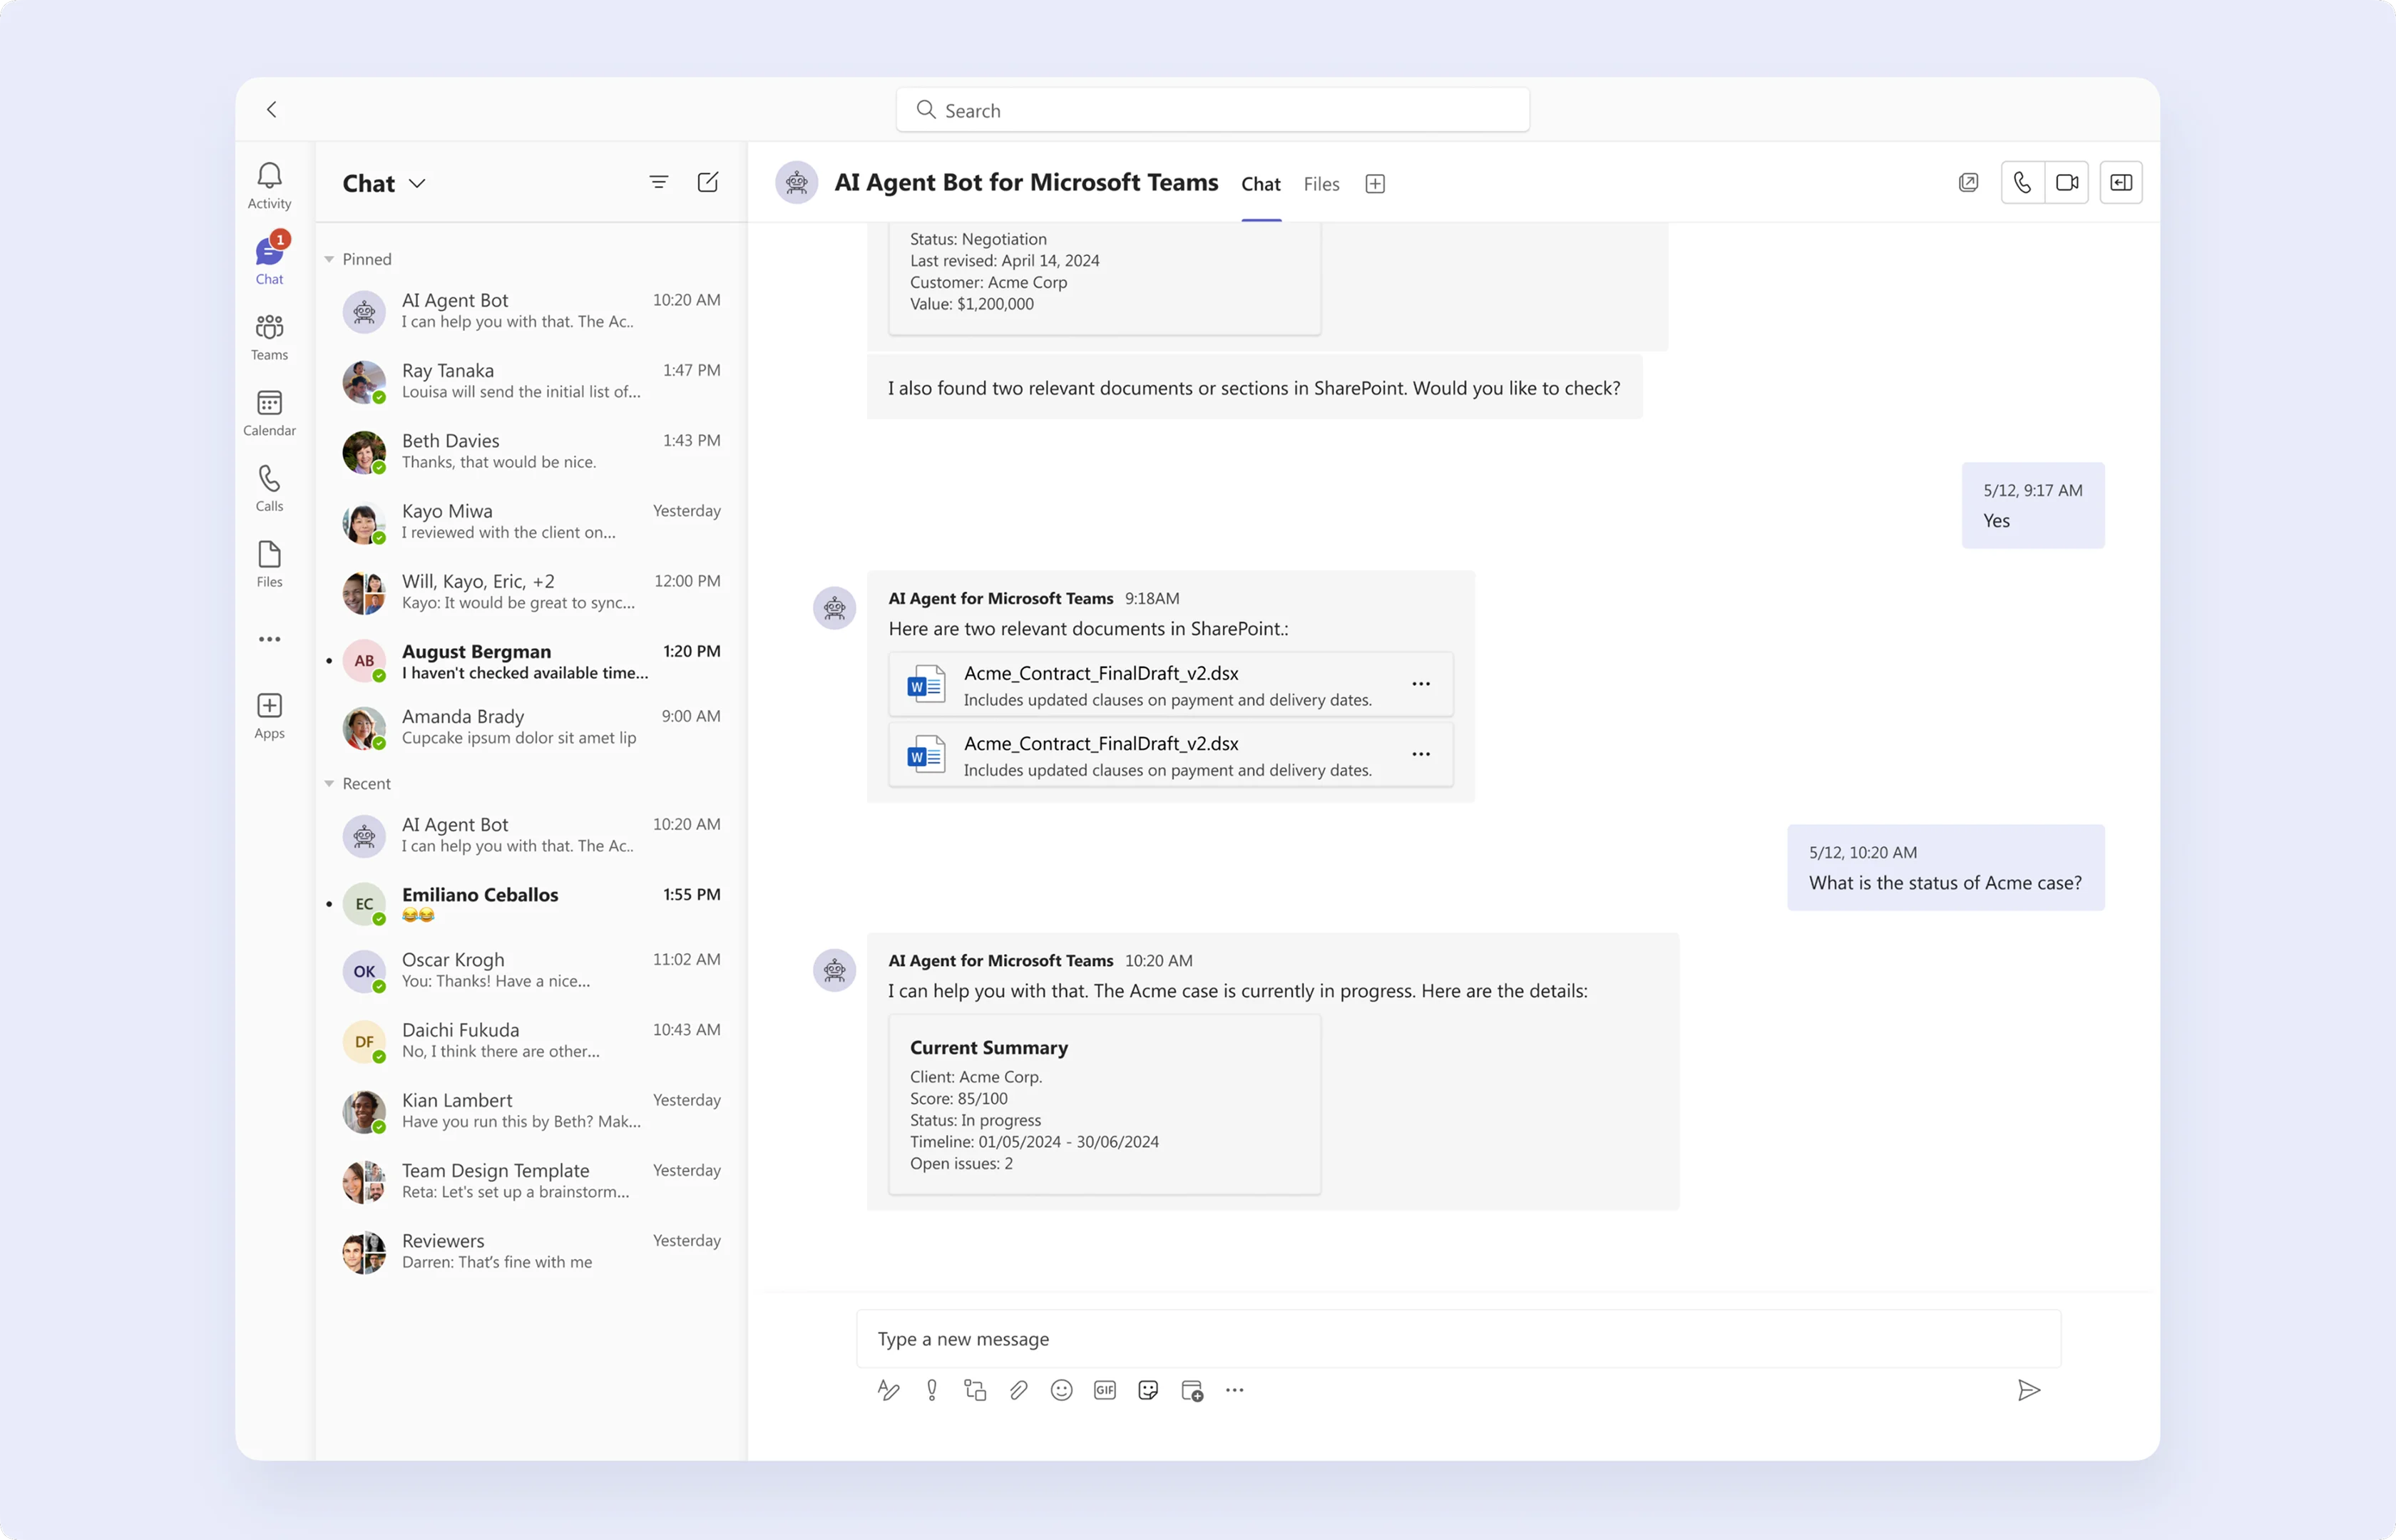
Task: Open Ray Tanaka chat
Action: (x=531, y=381)
